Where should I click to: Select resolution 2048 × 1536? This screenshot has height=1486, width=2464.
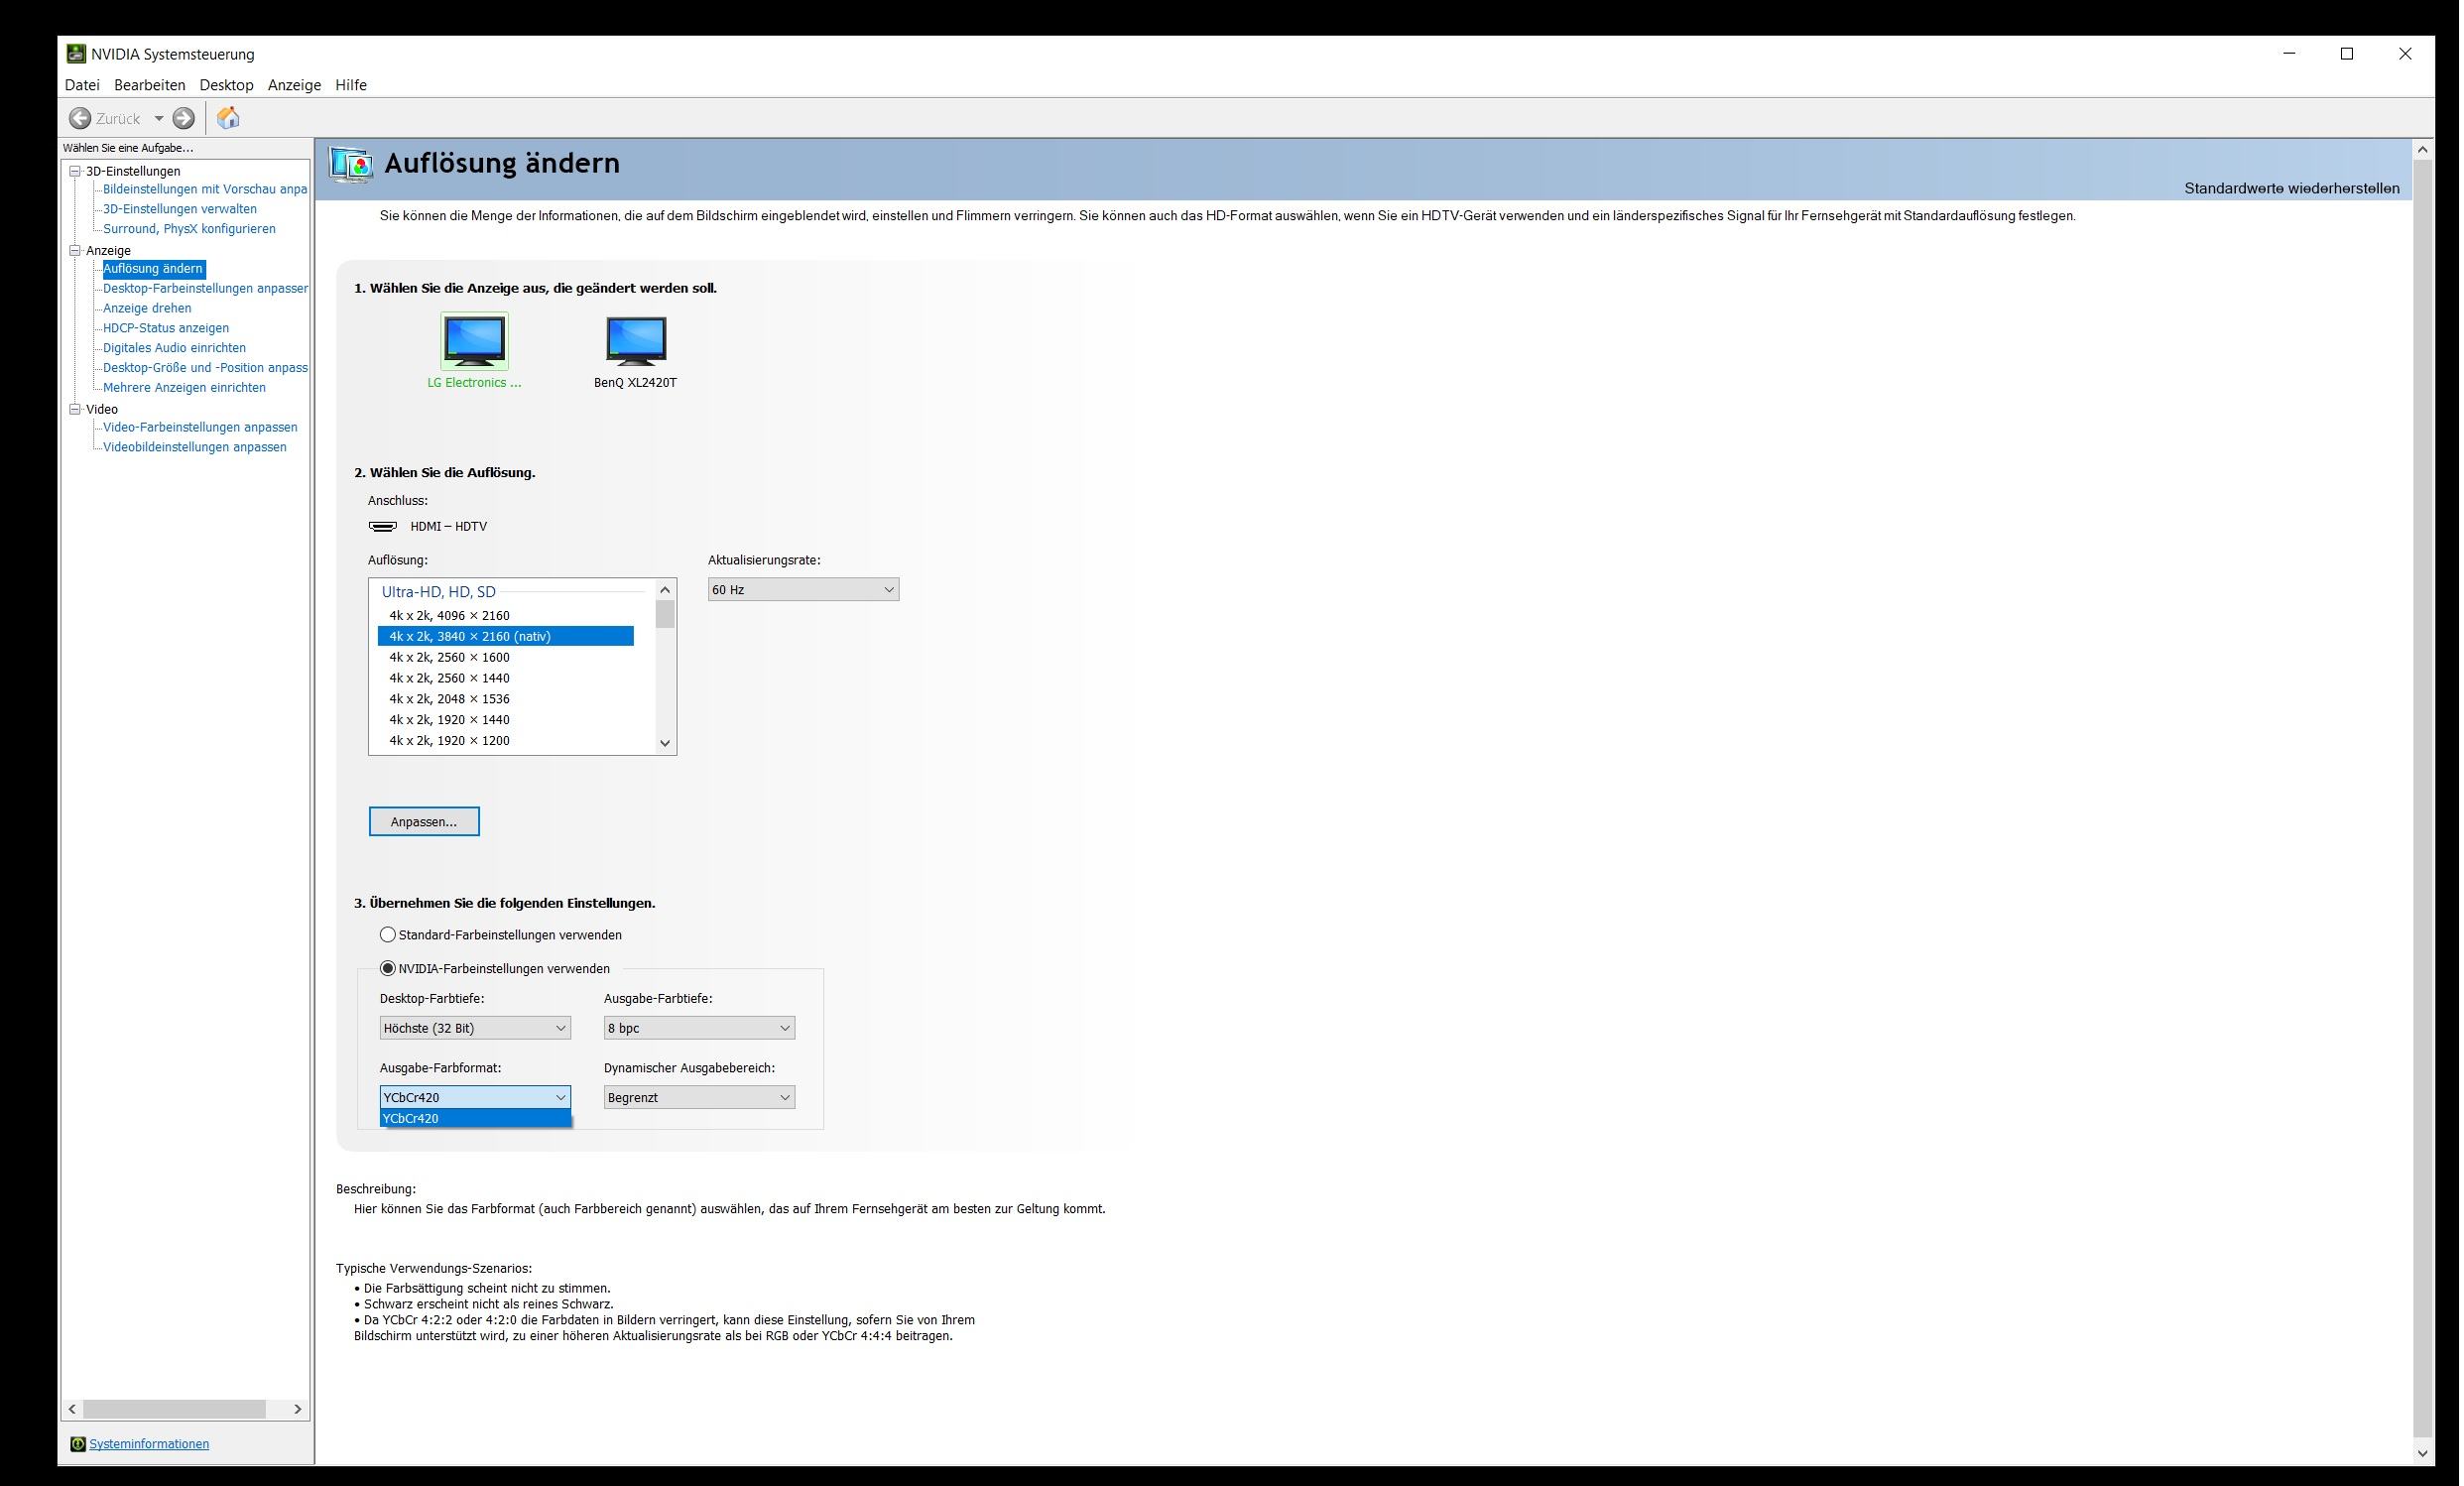pos(506,699)
